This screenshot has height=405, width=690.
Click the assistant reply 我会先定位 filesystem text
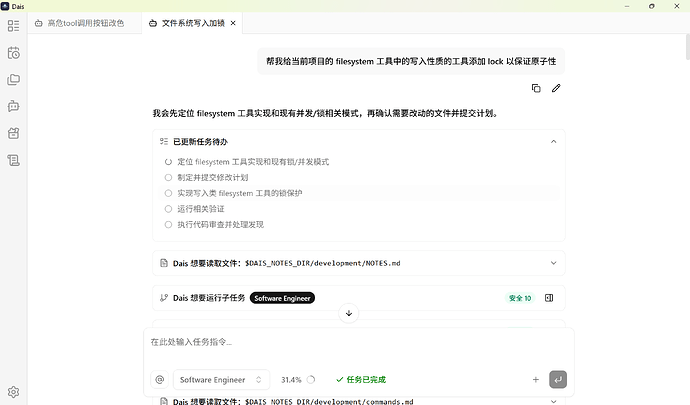pos(326,114)
